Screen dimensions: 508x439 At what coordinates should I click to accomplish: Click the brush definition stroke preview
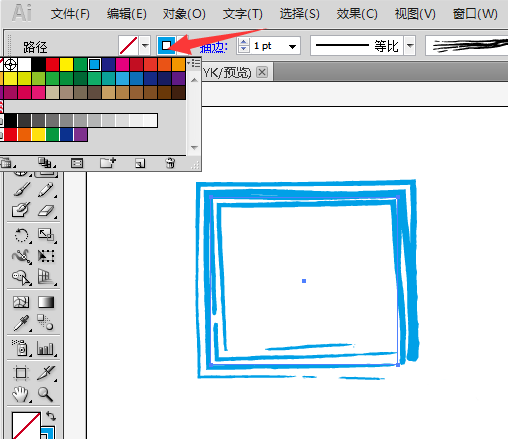pyautogui.click(x=467, y=45)
